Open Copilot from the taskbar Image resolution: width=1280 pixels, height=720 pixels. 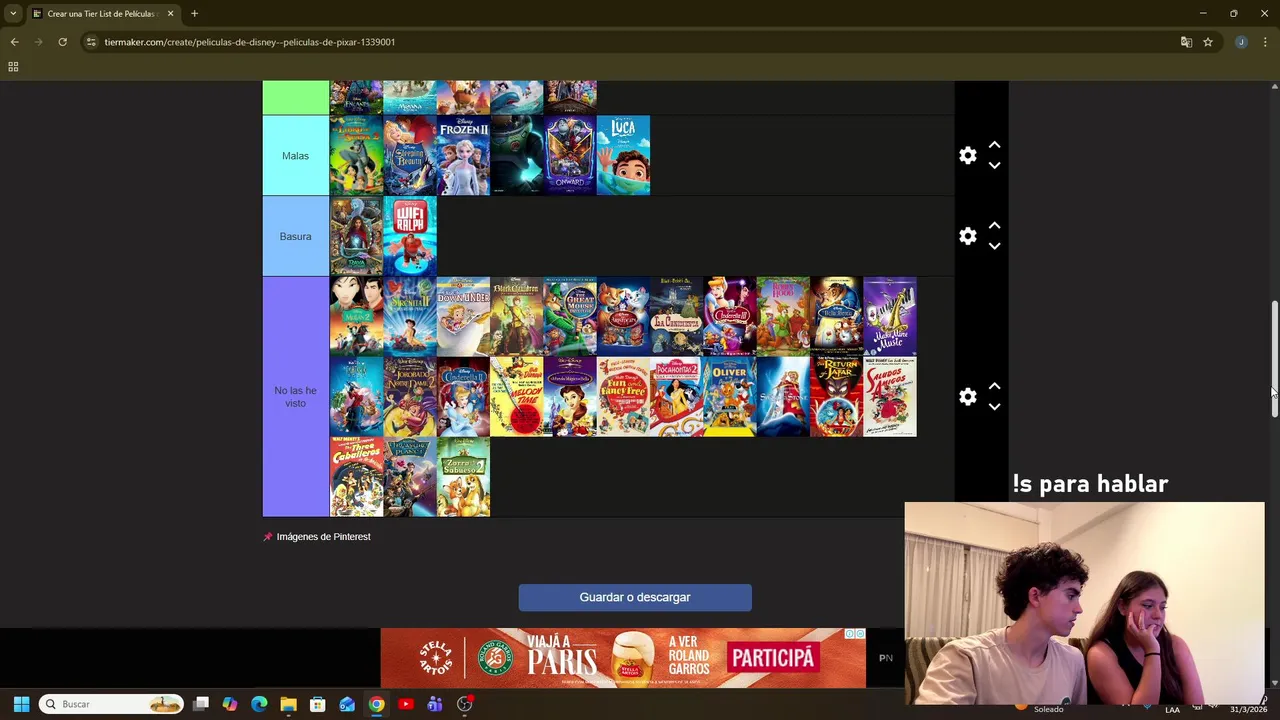[230, 704]
